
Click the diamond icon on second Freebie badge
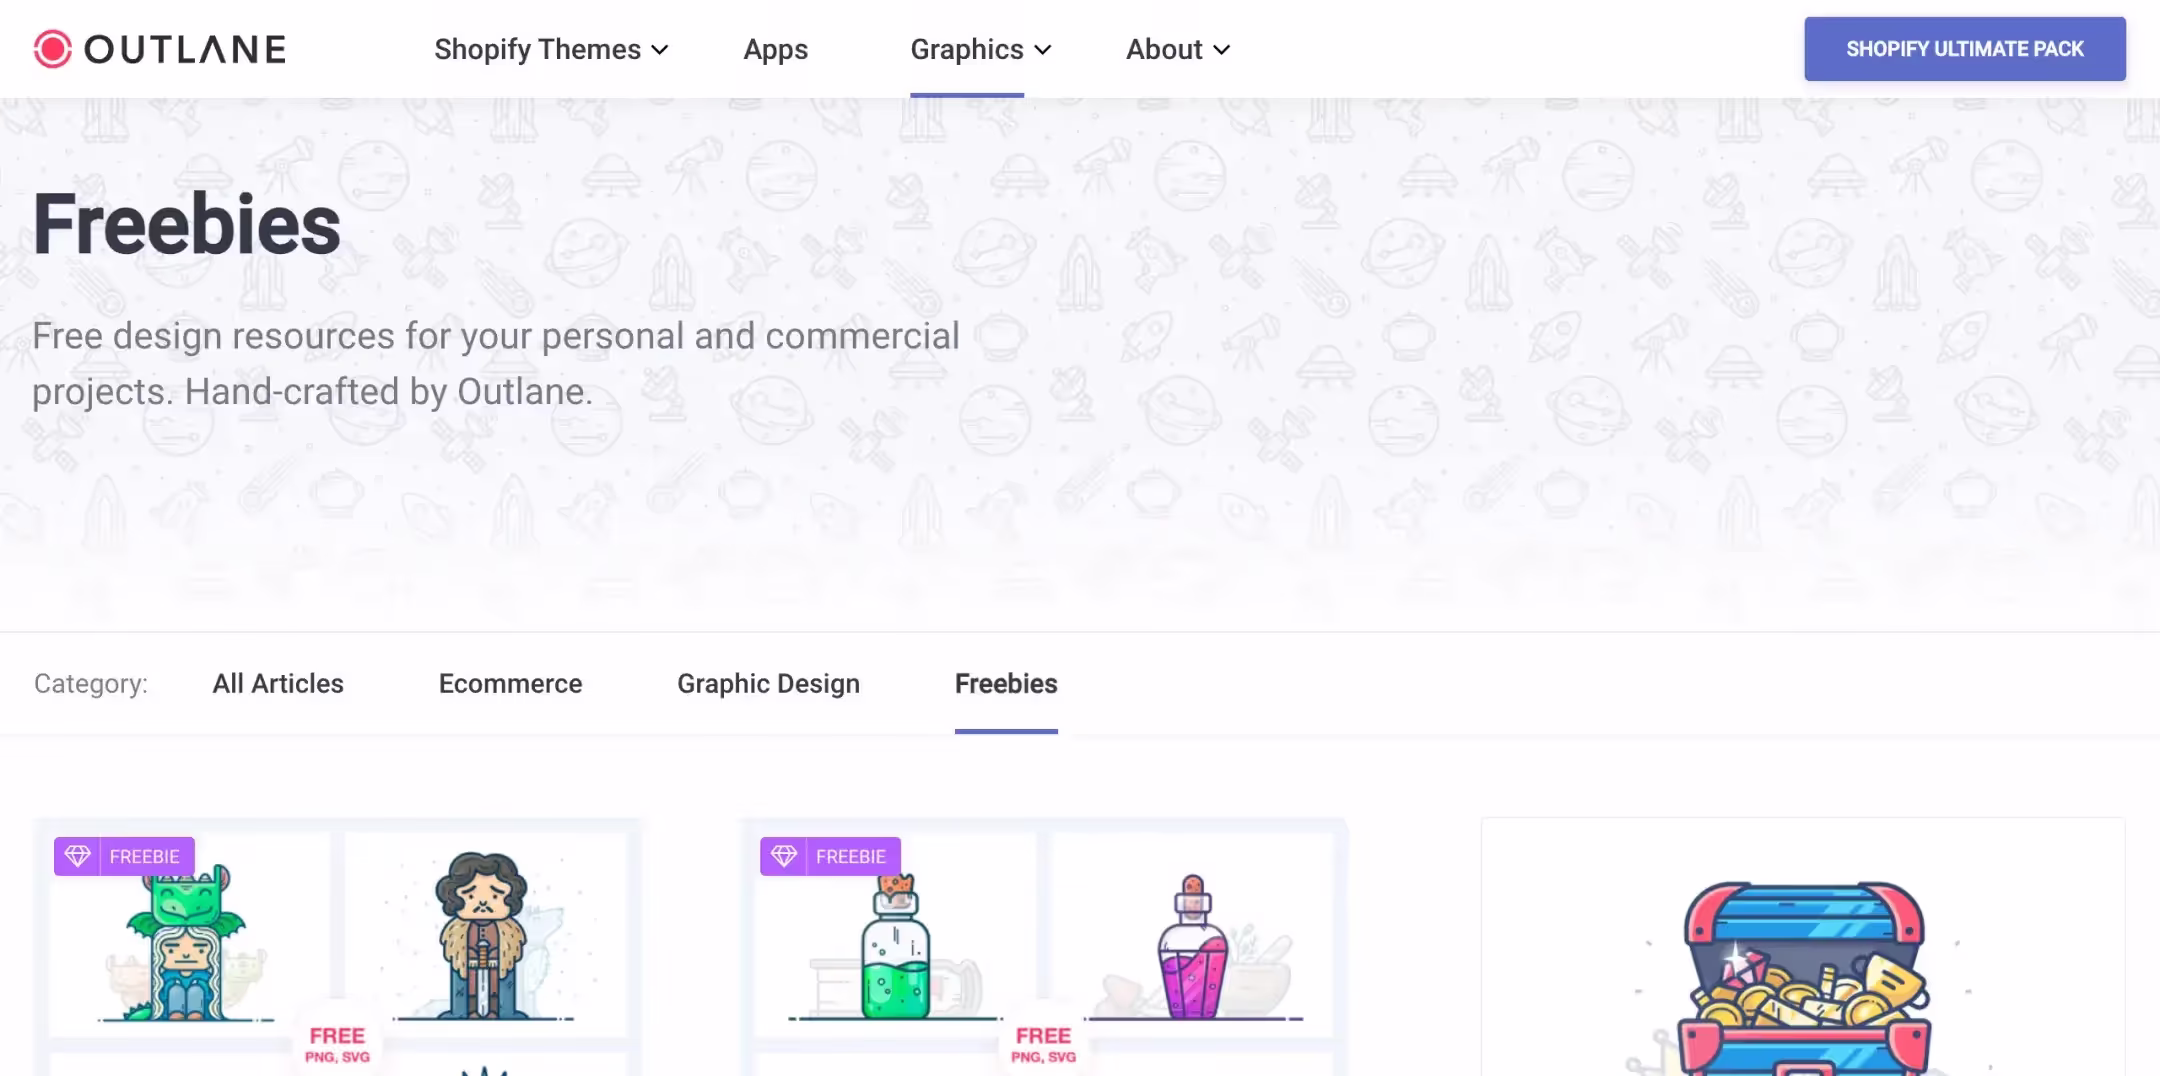(x=783, y=856)
